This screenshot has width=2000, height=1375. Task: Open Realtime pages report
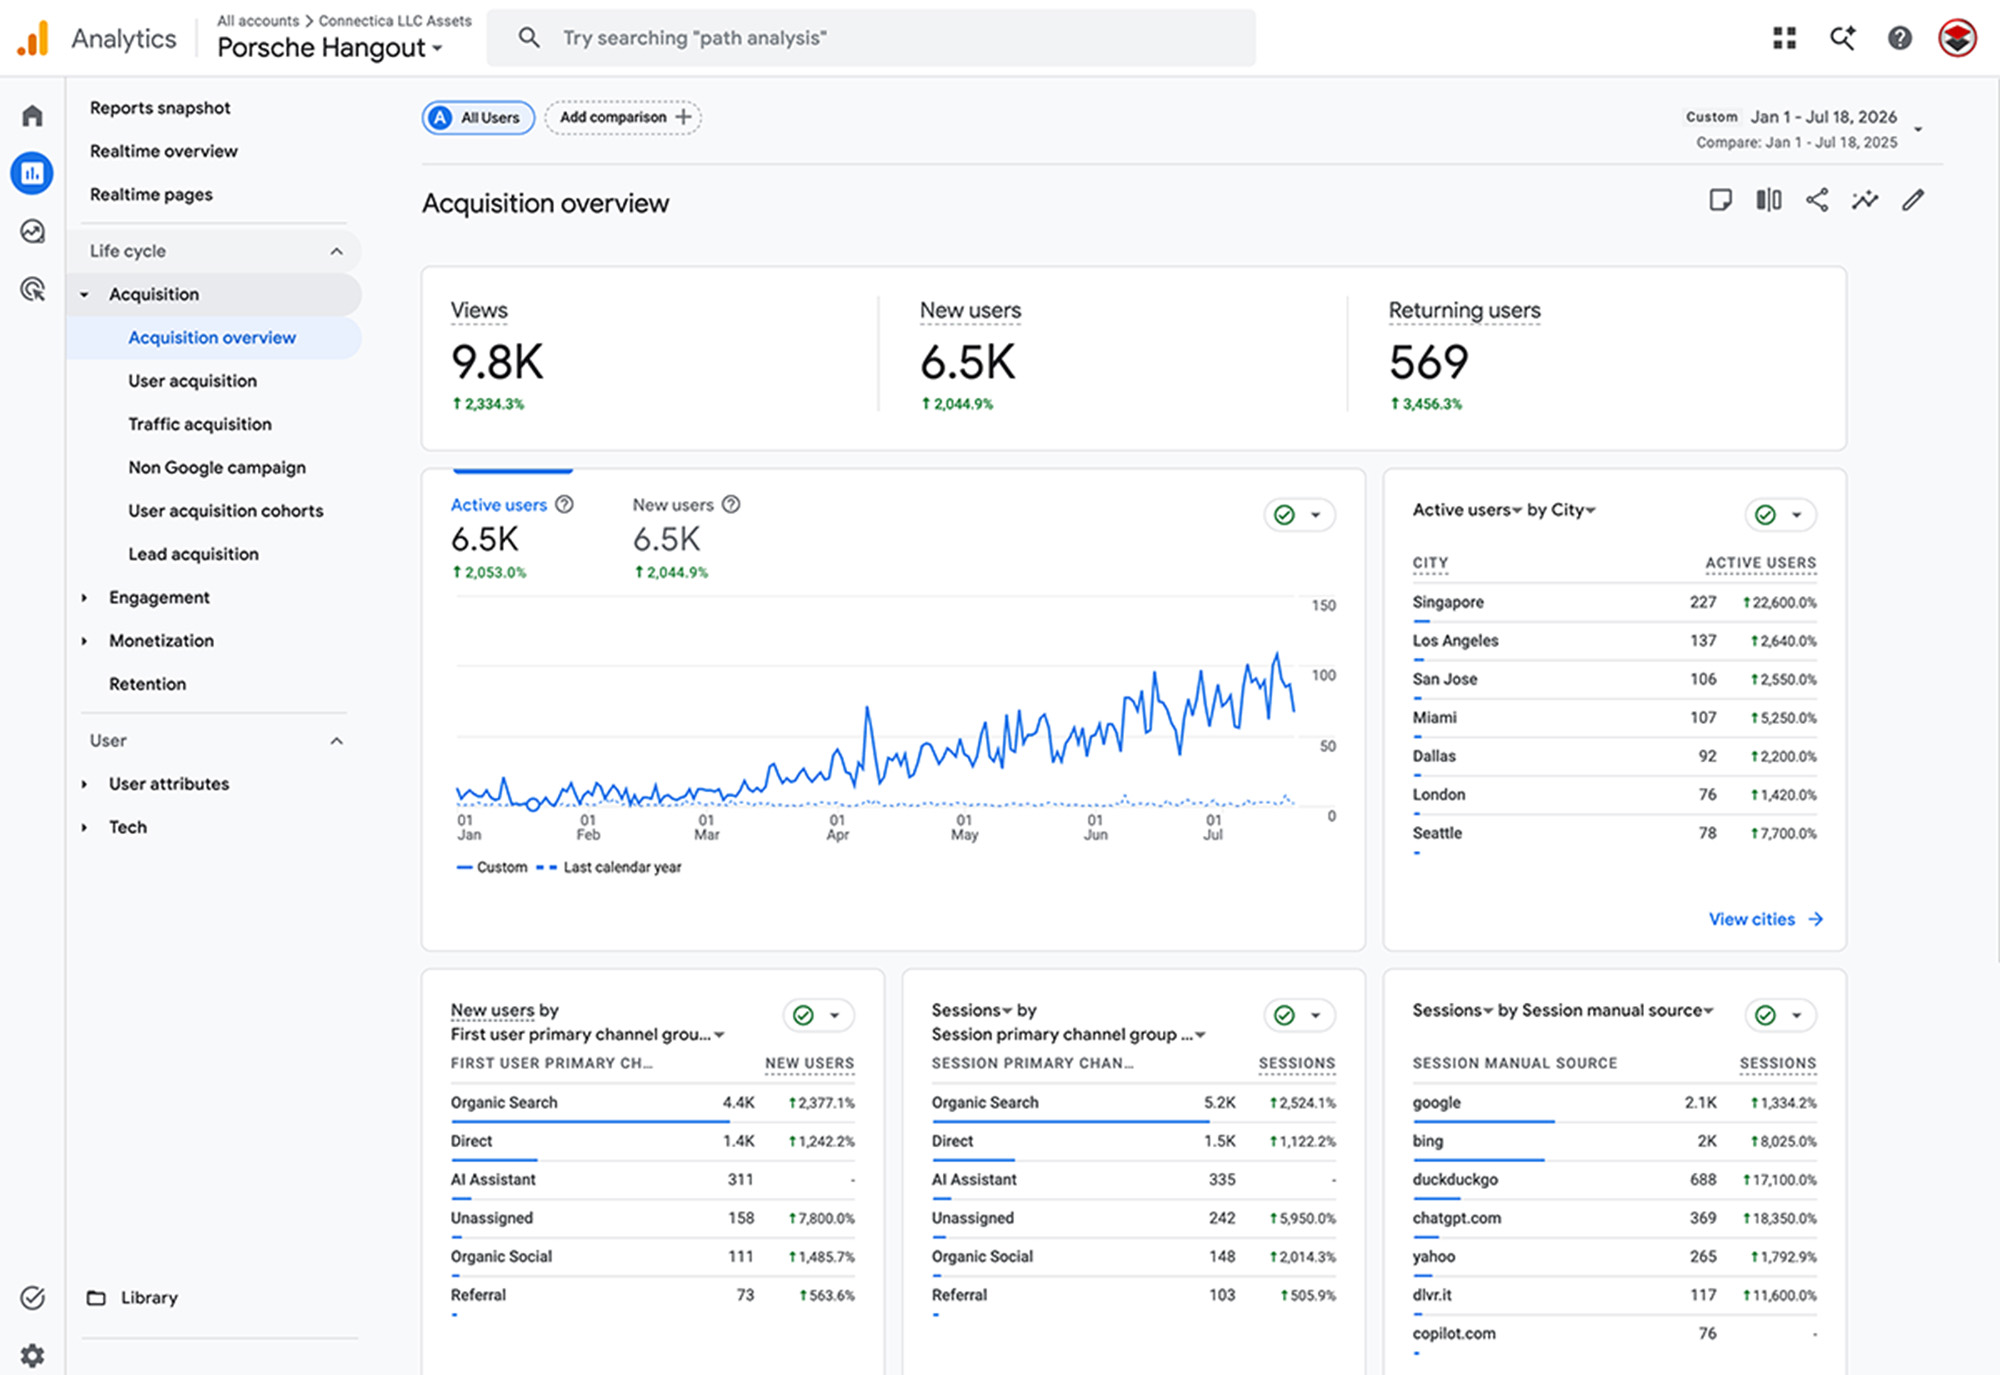[x=151, y=194]
